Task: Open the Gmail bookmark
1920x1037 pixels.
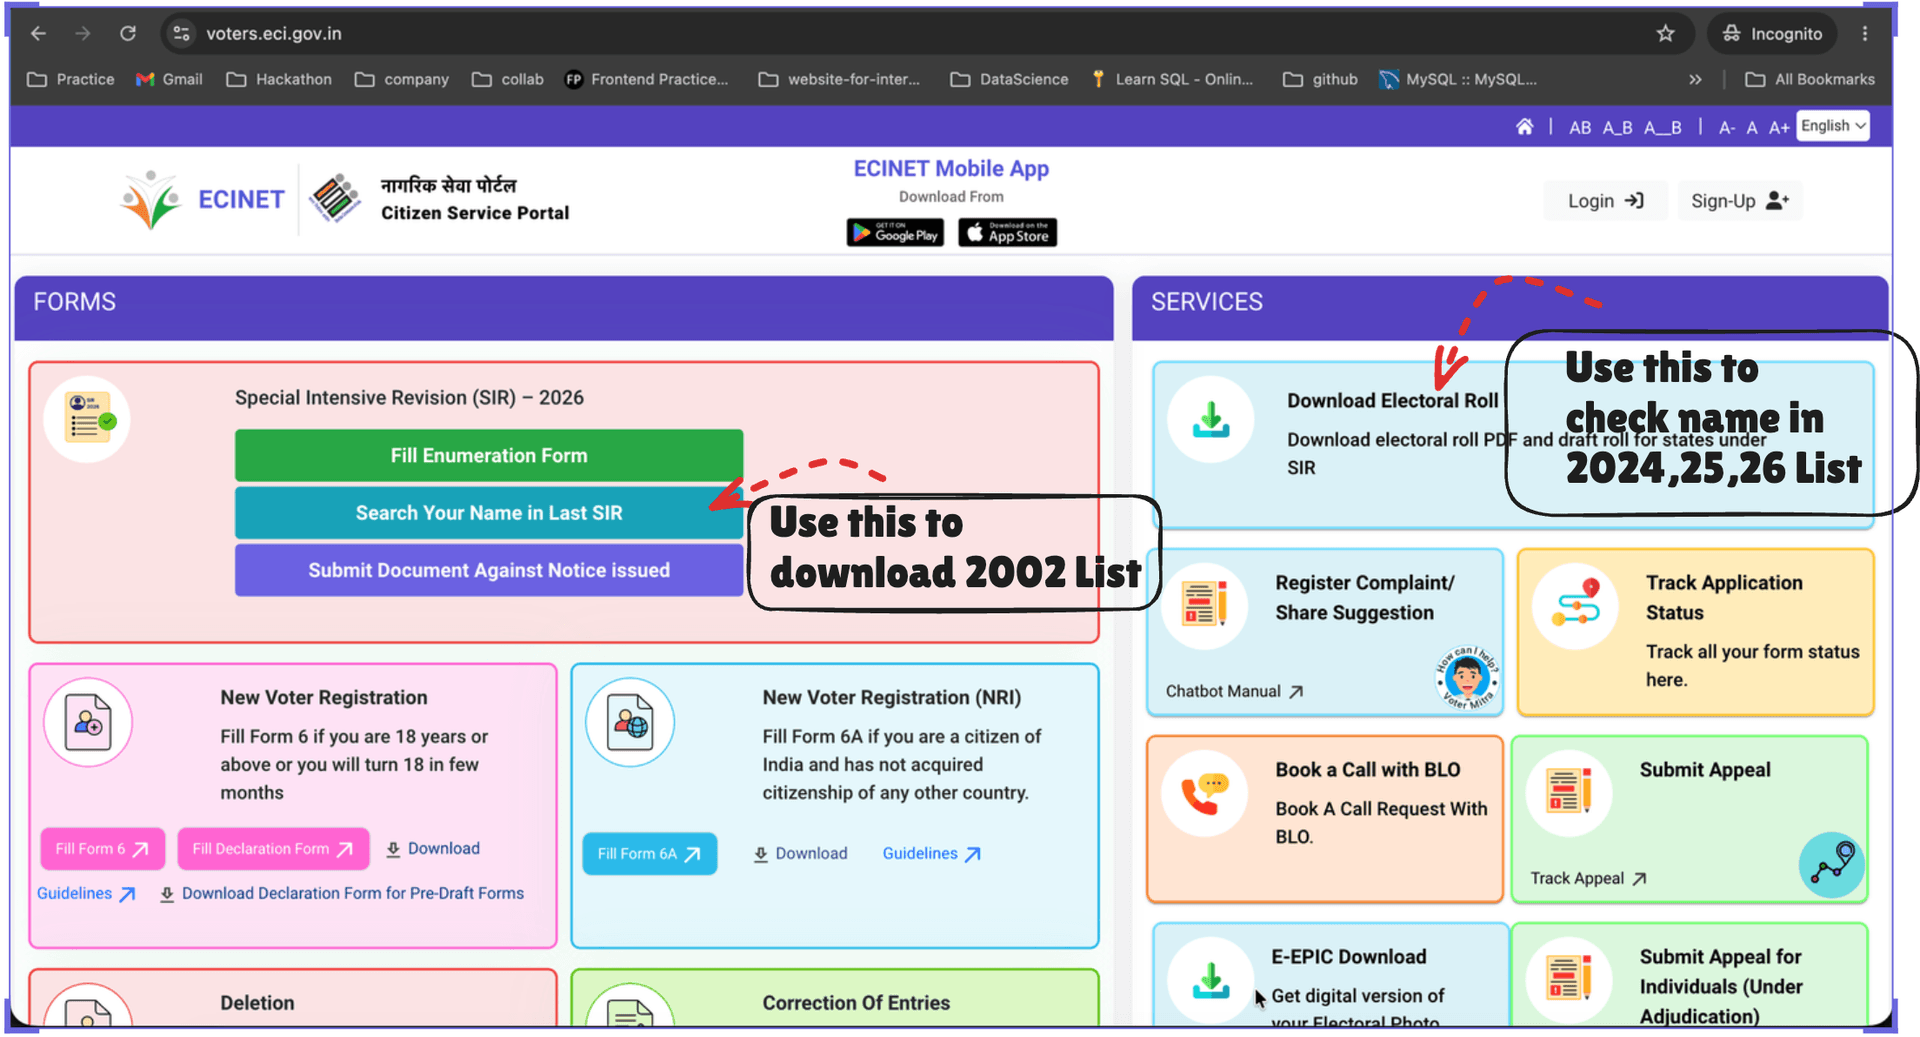Action: point(169,79)
